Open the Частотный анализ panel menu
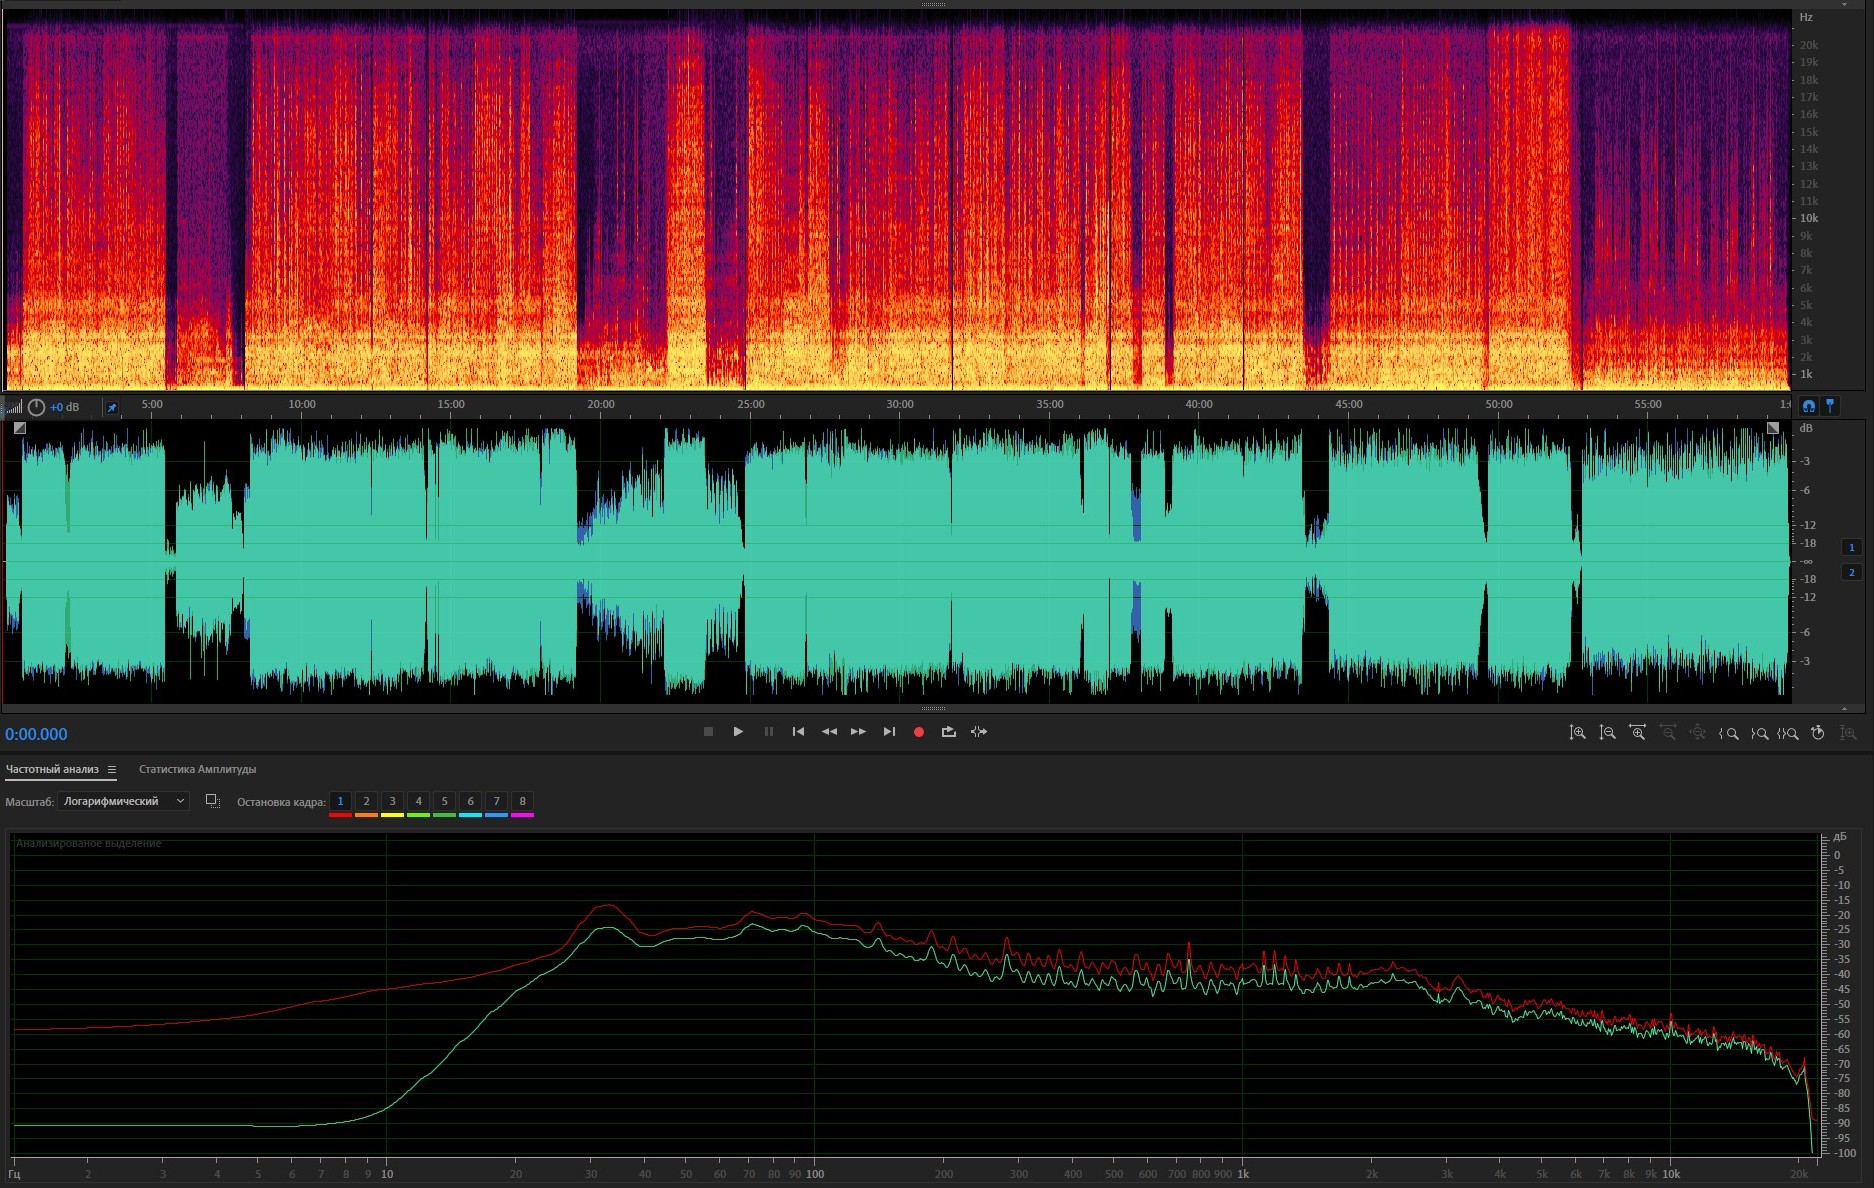The width and height of the screenshot is (1874, 1188). coord(112,769)
